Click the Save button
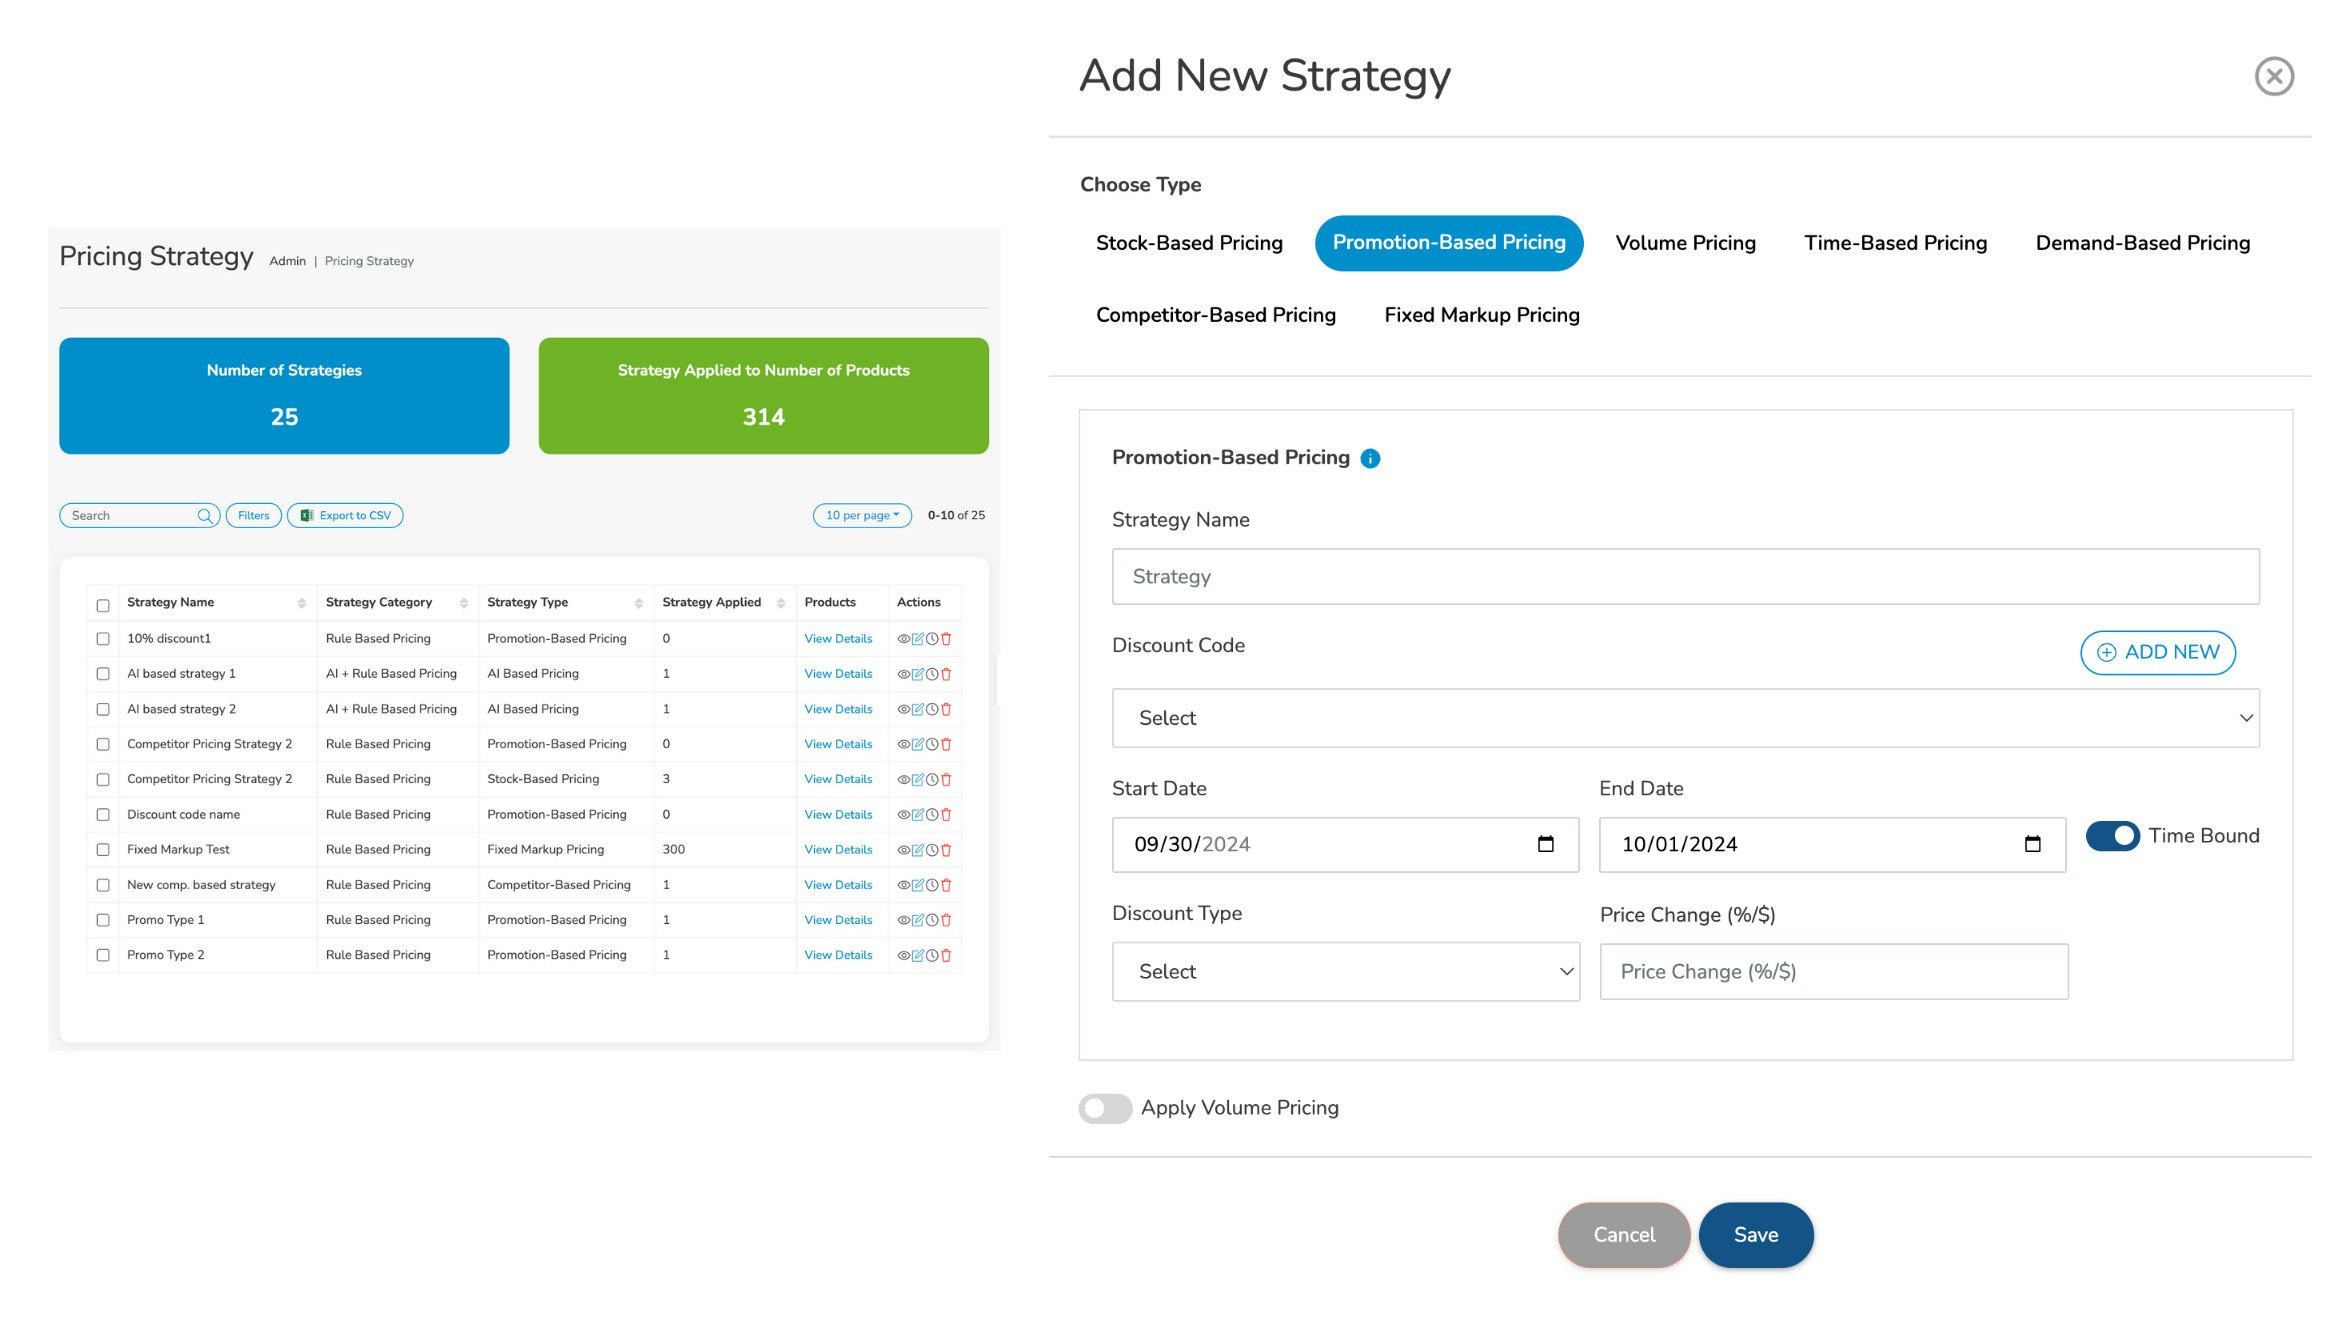 1755,1235
